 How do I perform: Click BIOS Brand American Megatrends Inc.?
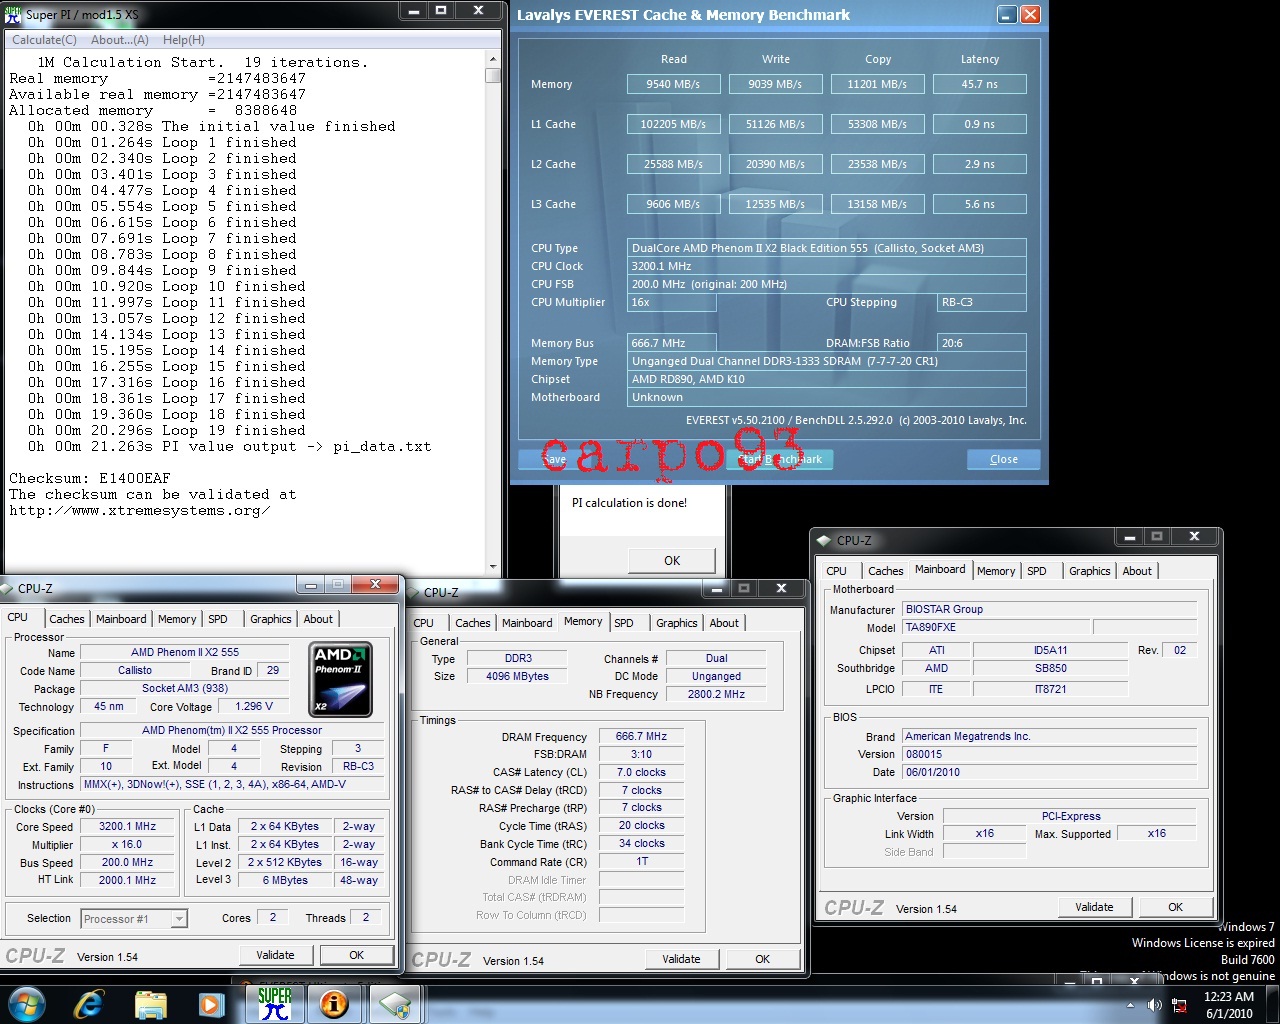pos(1050,736)
